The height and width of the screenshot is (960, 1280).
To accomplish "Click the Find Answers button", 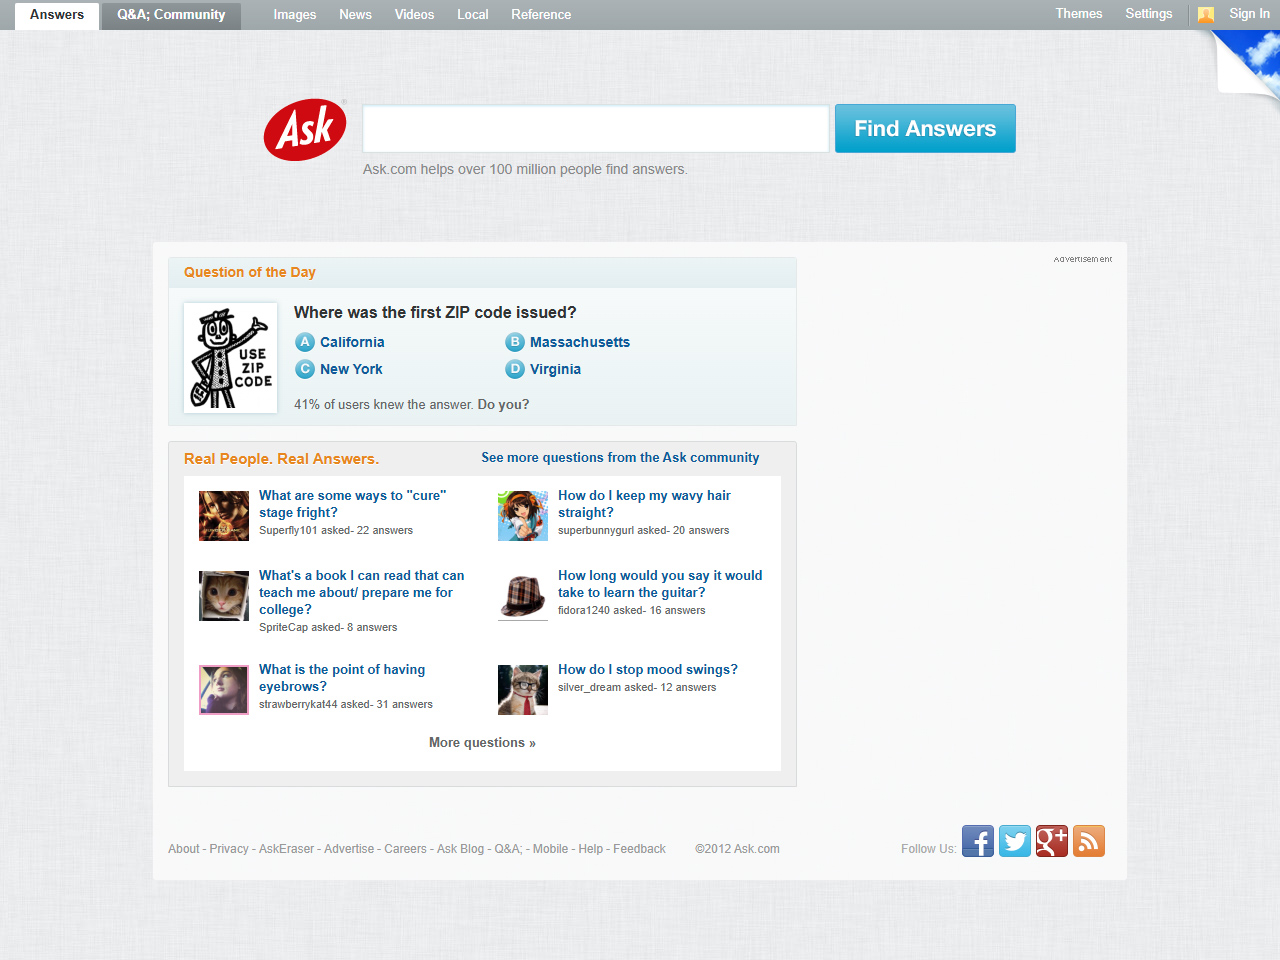I will [x=925, y=129].
